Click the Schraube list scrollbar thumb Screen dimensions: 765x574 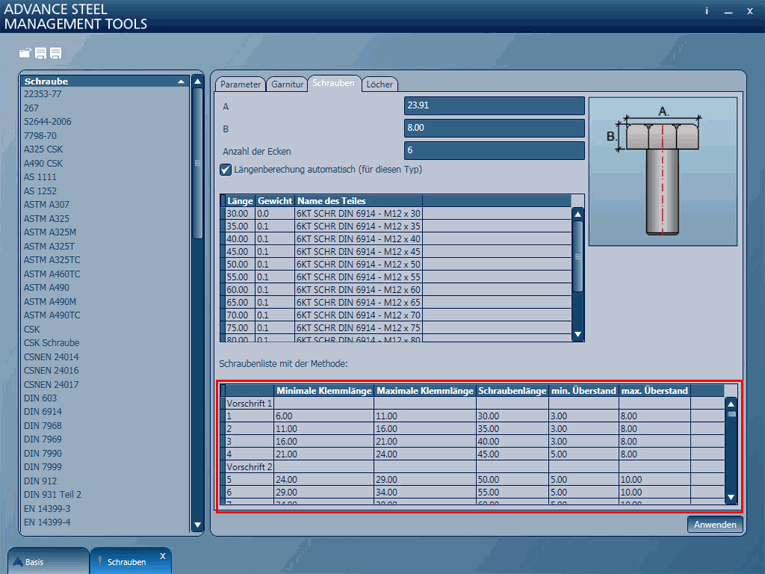click(198, 163)
